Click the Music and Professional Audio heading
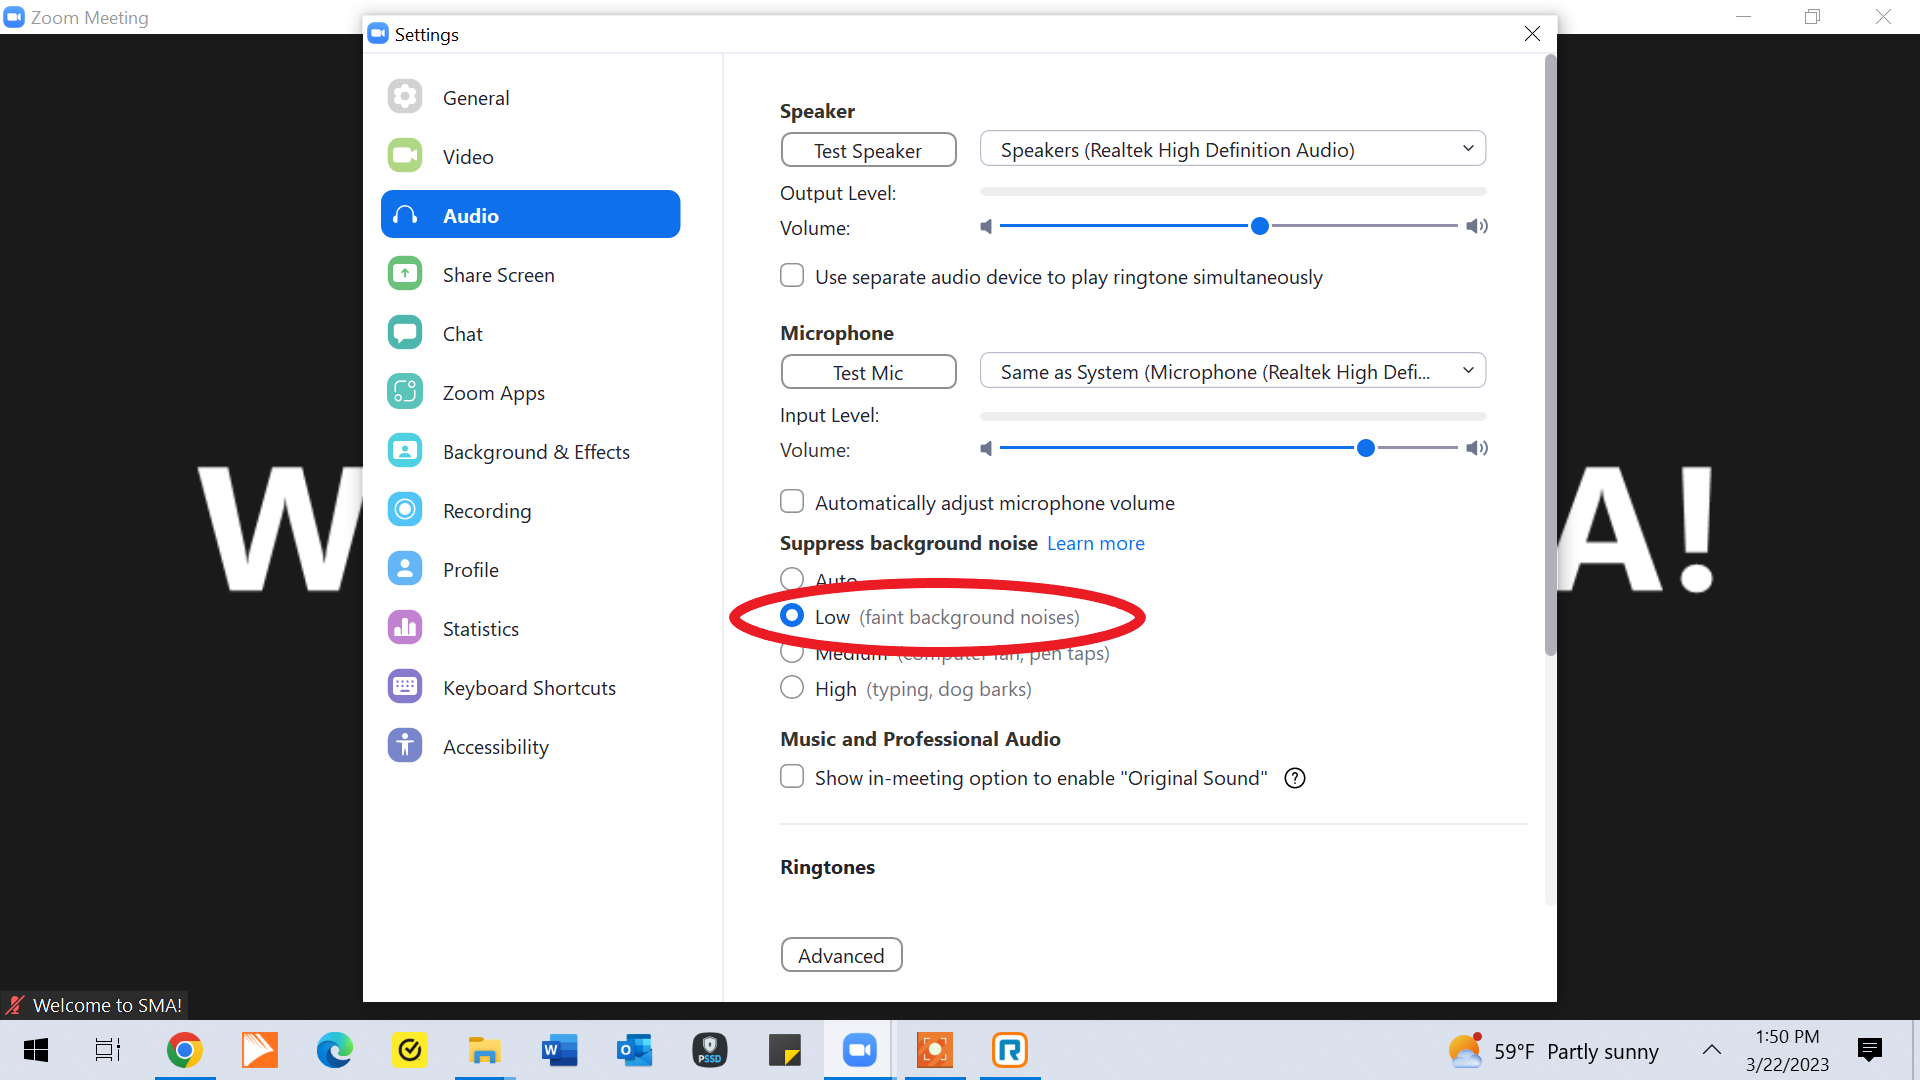Screen dimensions: 1920x1080 pos(920,739)
